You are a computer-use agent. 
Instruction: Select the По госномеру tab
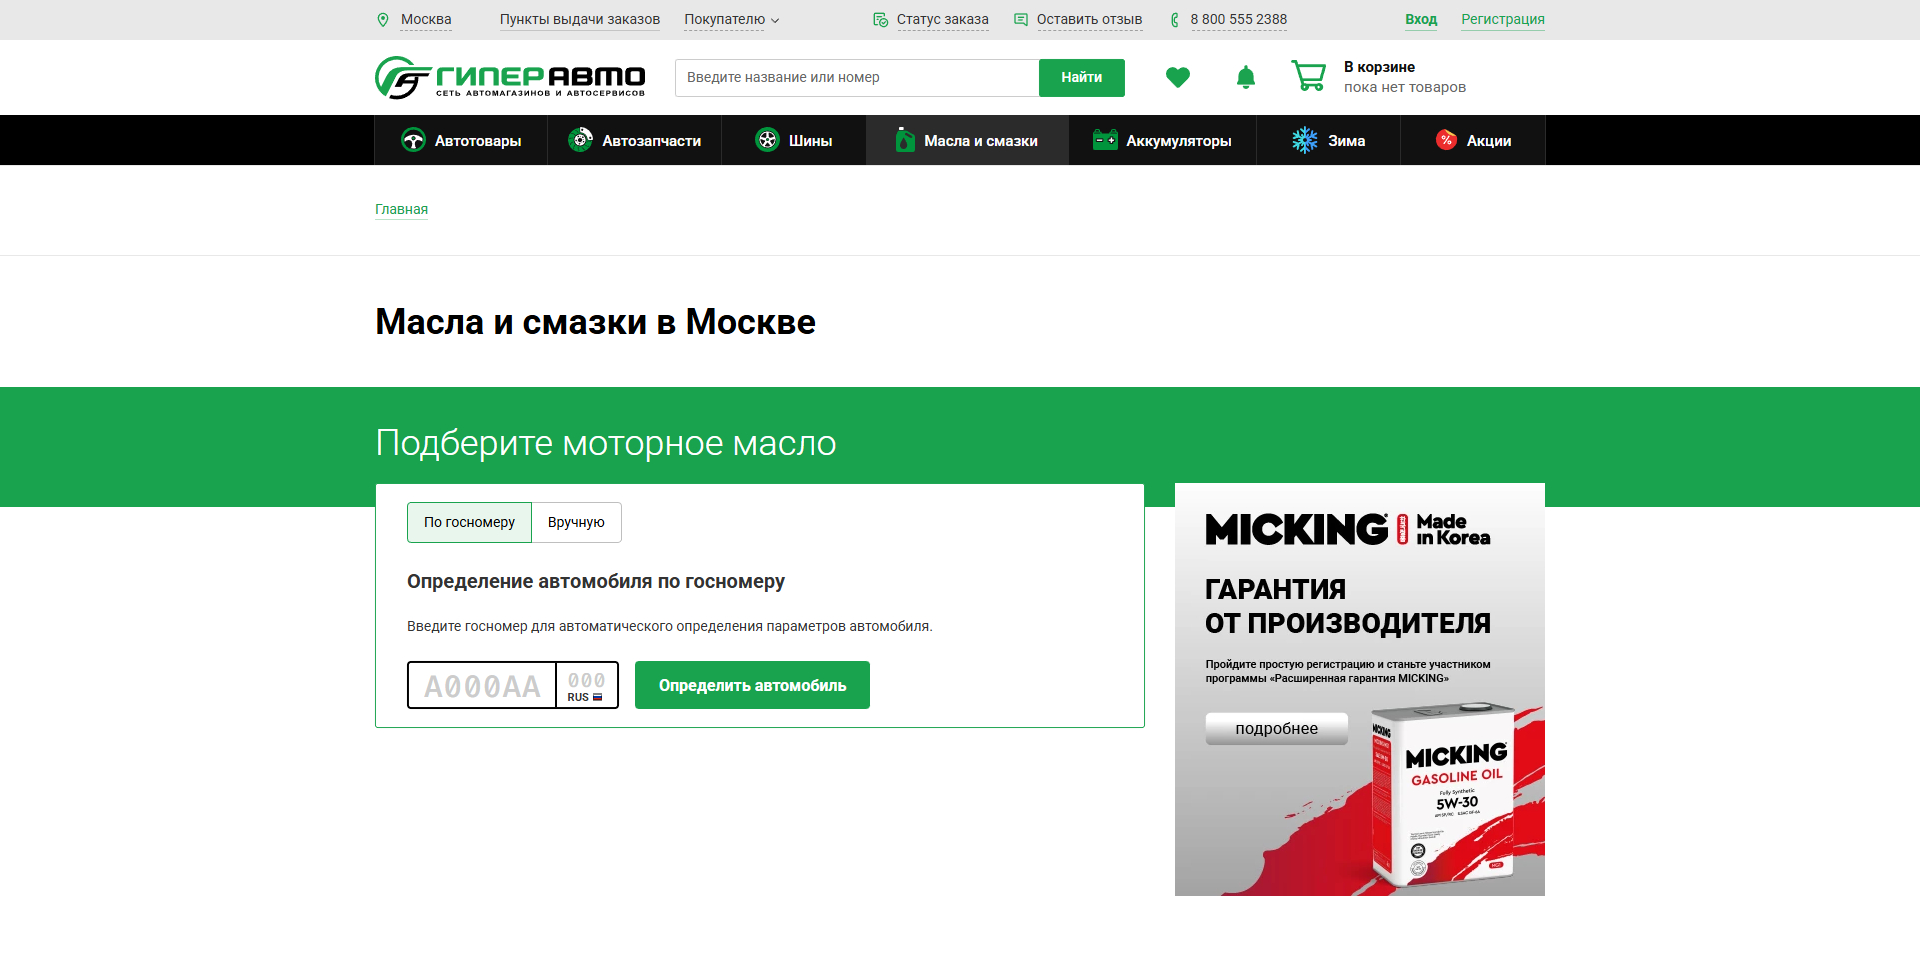(469, 522)
